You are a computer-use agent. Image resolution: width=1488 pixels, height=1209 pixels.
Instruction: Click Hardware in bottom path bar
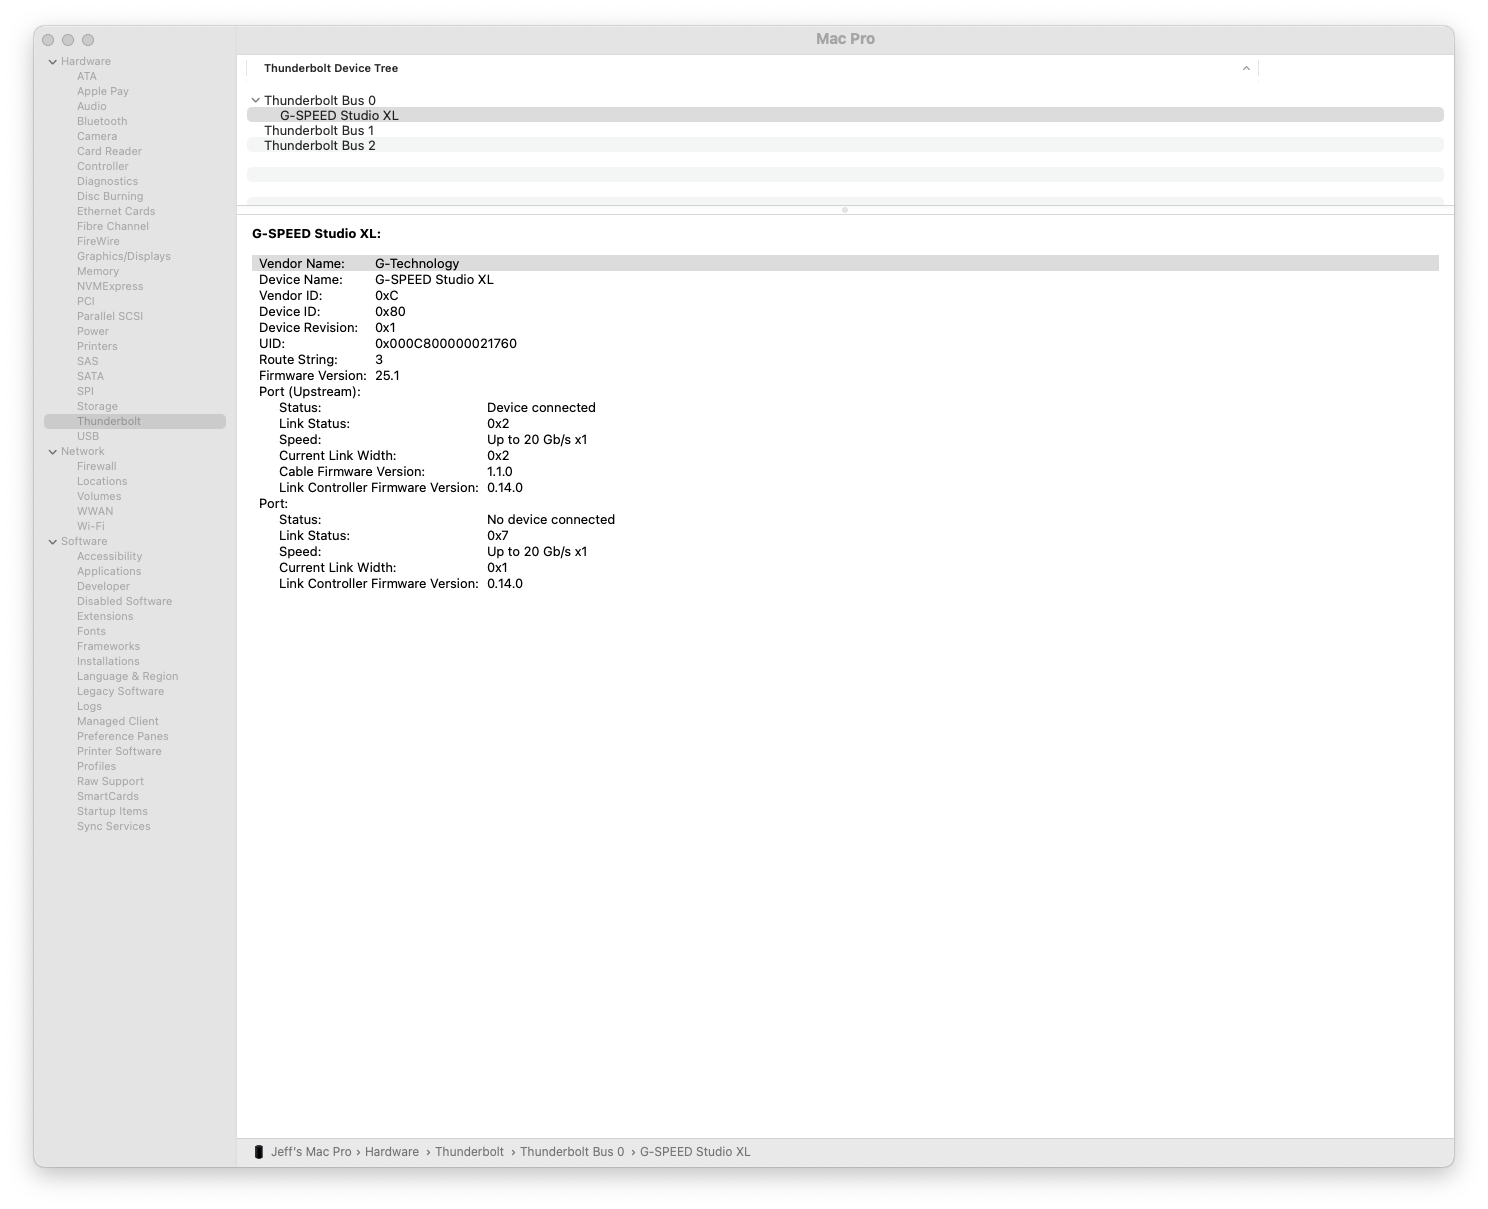point(392,1152)
